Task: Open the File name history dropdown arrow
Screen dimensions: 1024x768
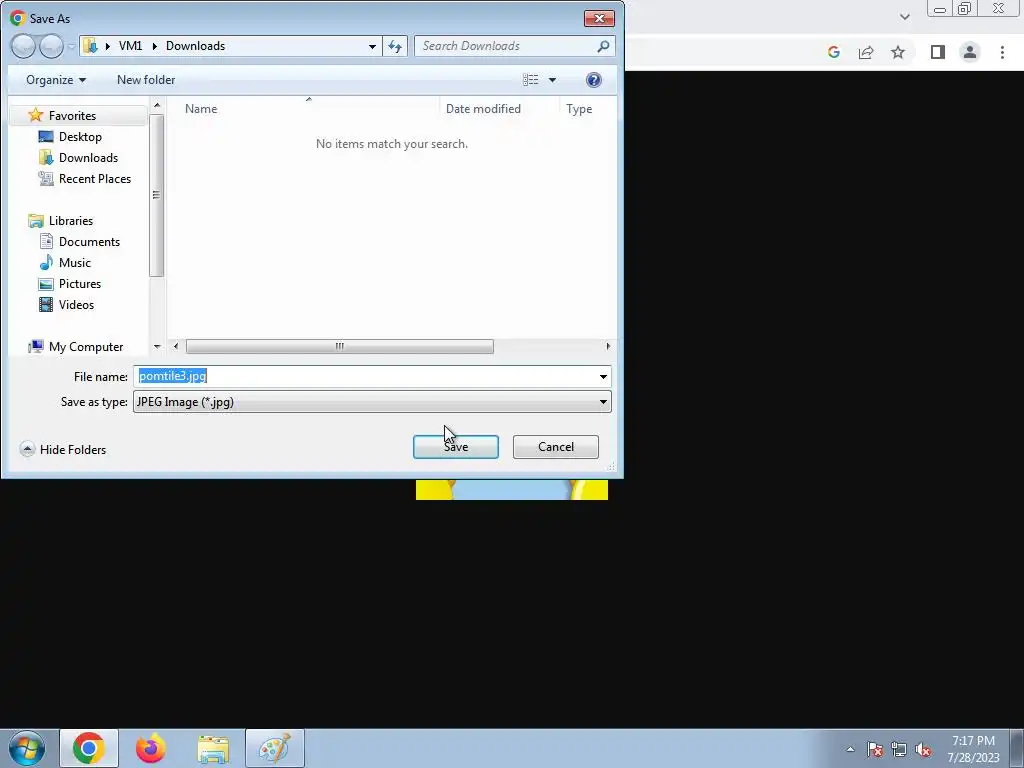Action: pyautogui.click(x=603, y=377)
